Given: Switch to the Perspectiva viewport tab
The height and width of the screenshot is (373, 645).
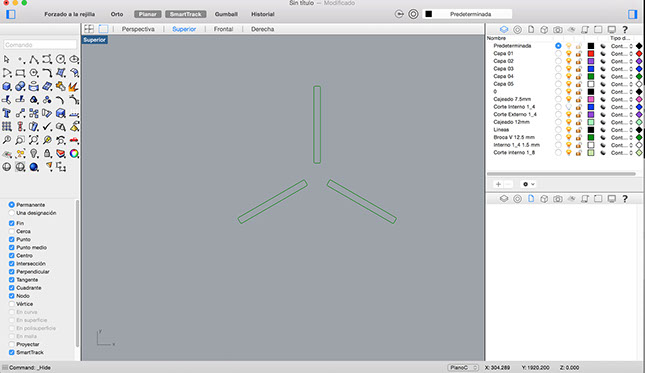Looking at the screenshot, I should 138,29.
